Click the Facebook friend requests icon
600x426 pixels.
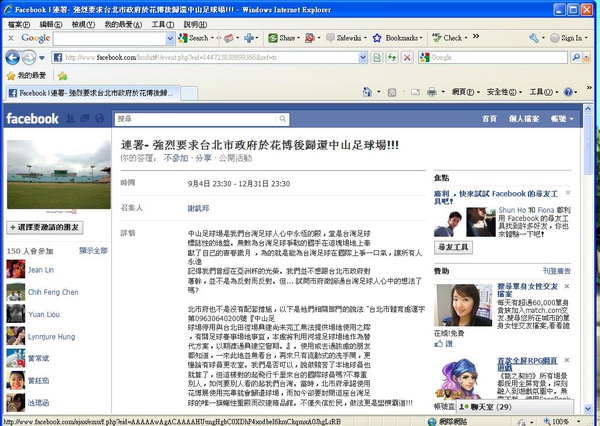[x=70, y=119]
